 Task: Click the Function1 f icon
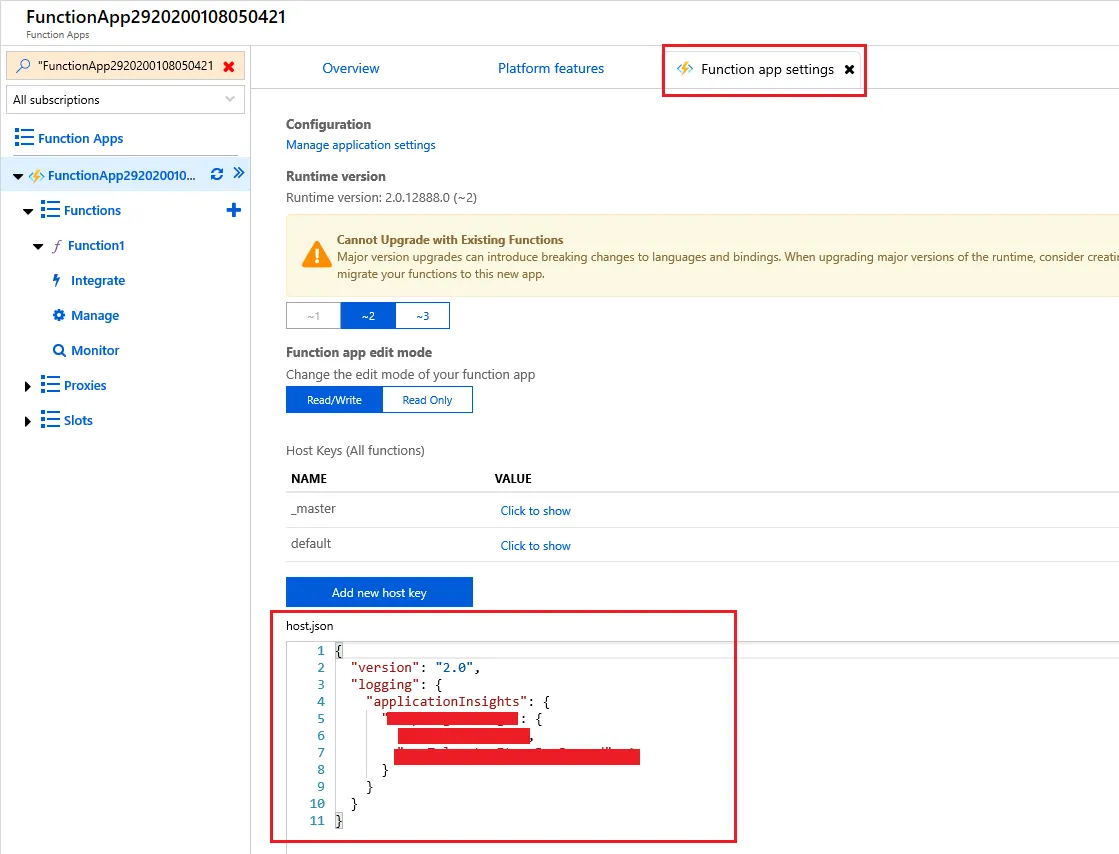click(x=56, y=246)
